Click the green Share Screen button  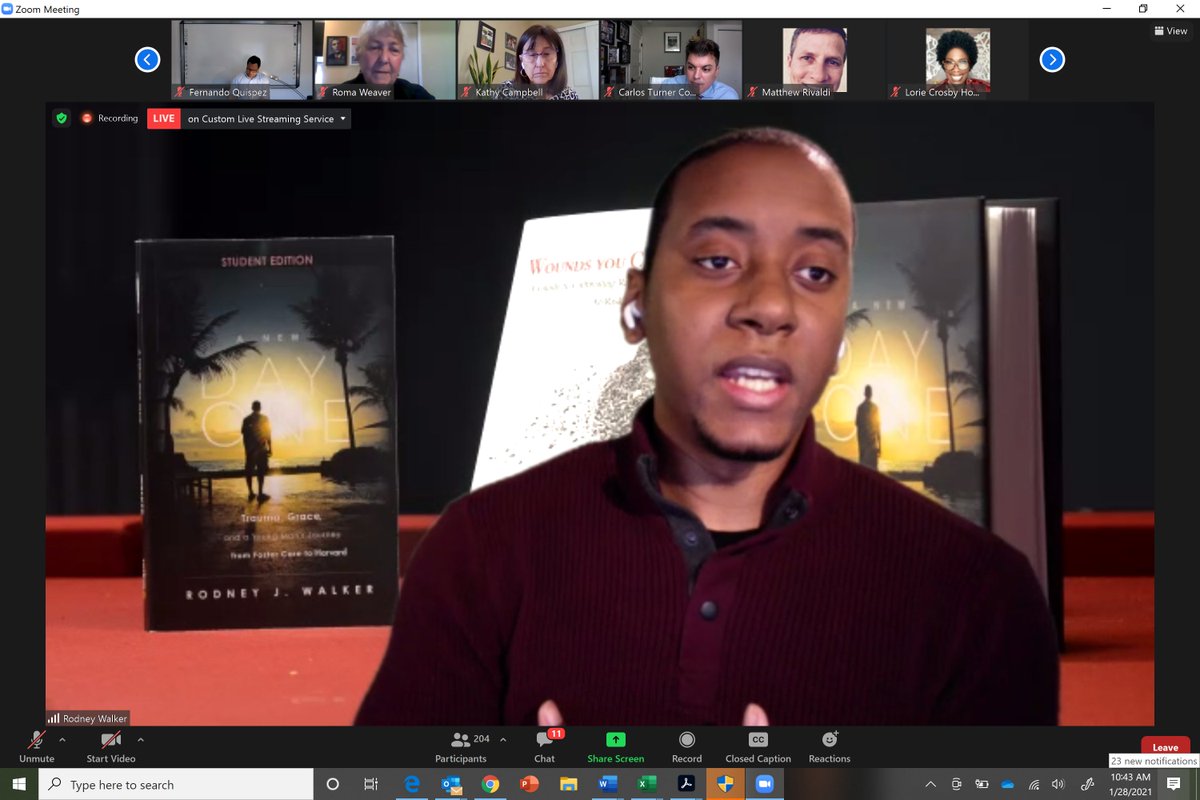tap(616, 746)
